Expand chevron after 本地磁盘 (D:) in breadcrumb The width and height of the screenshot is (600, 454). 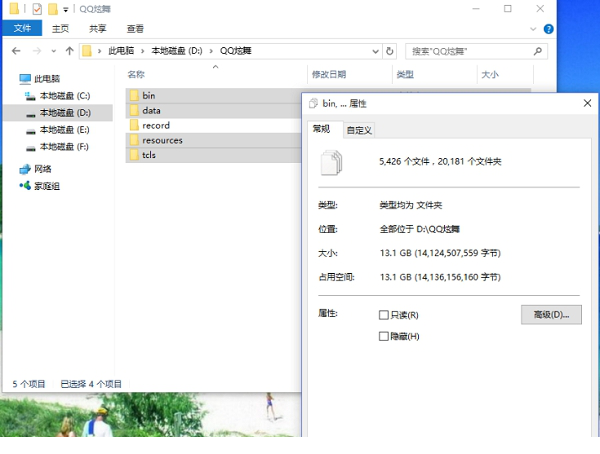(211, 51)
